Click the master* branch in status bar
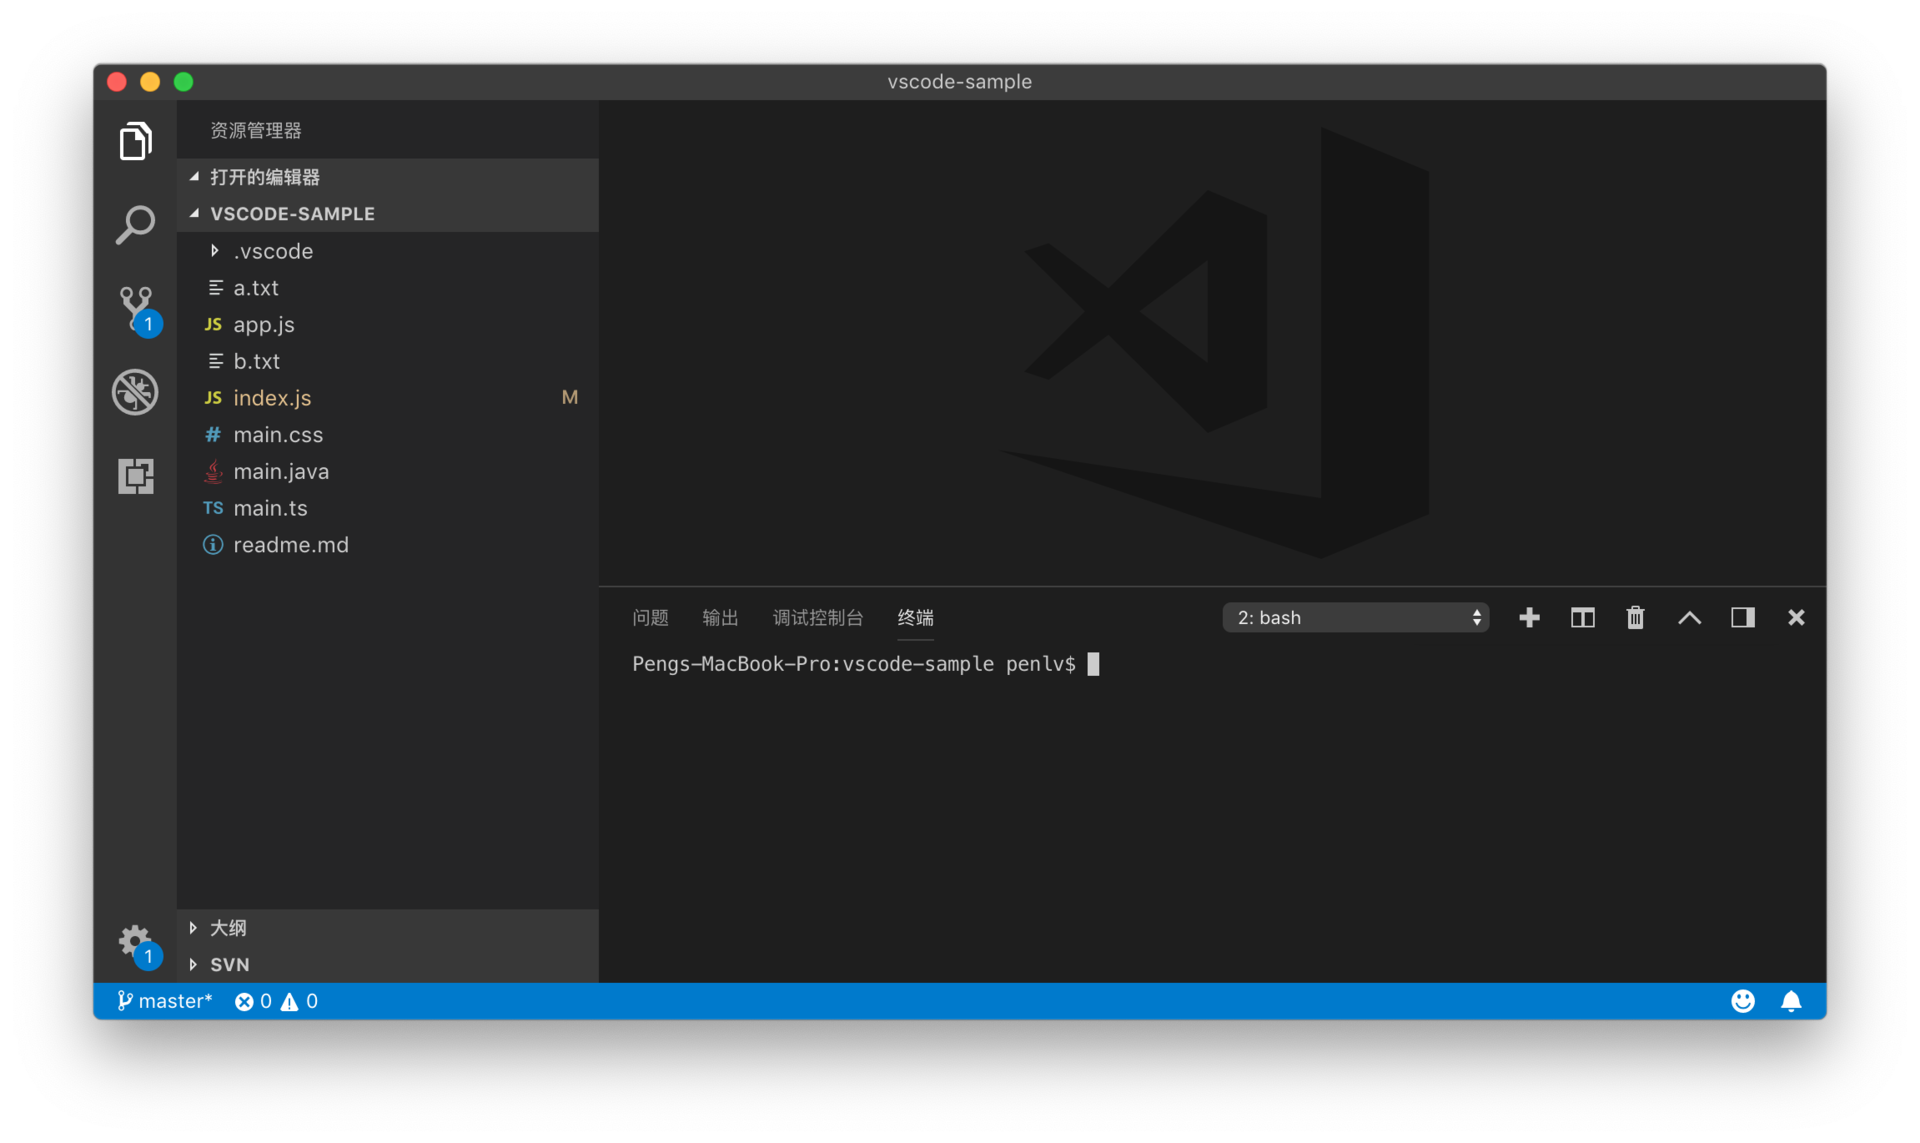 (x=165, y=1001)
